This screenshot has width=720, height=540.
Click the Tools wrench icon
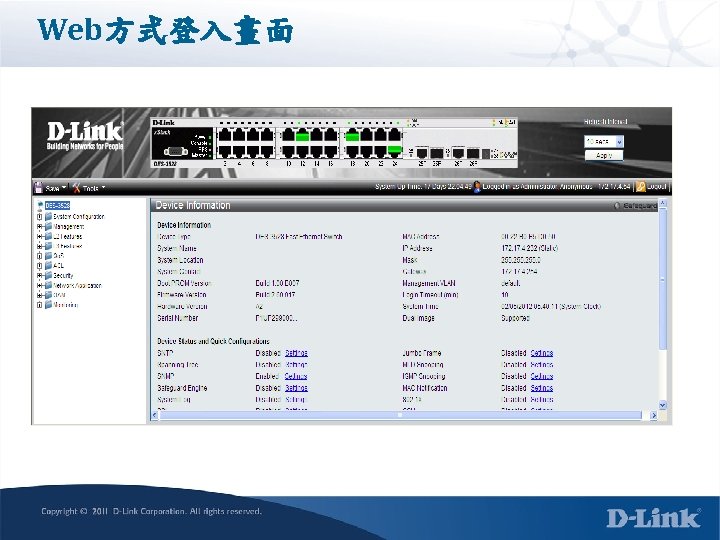pyautogui.click(x=76, y=188)
